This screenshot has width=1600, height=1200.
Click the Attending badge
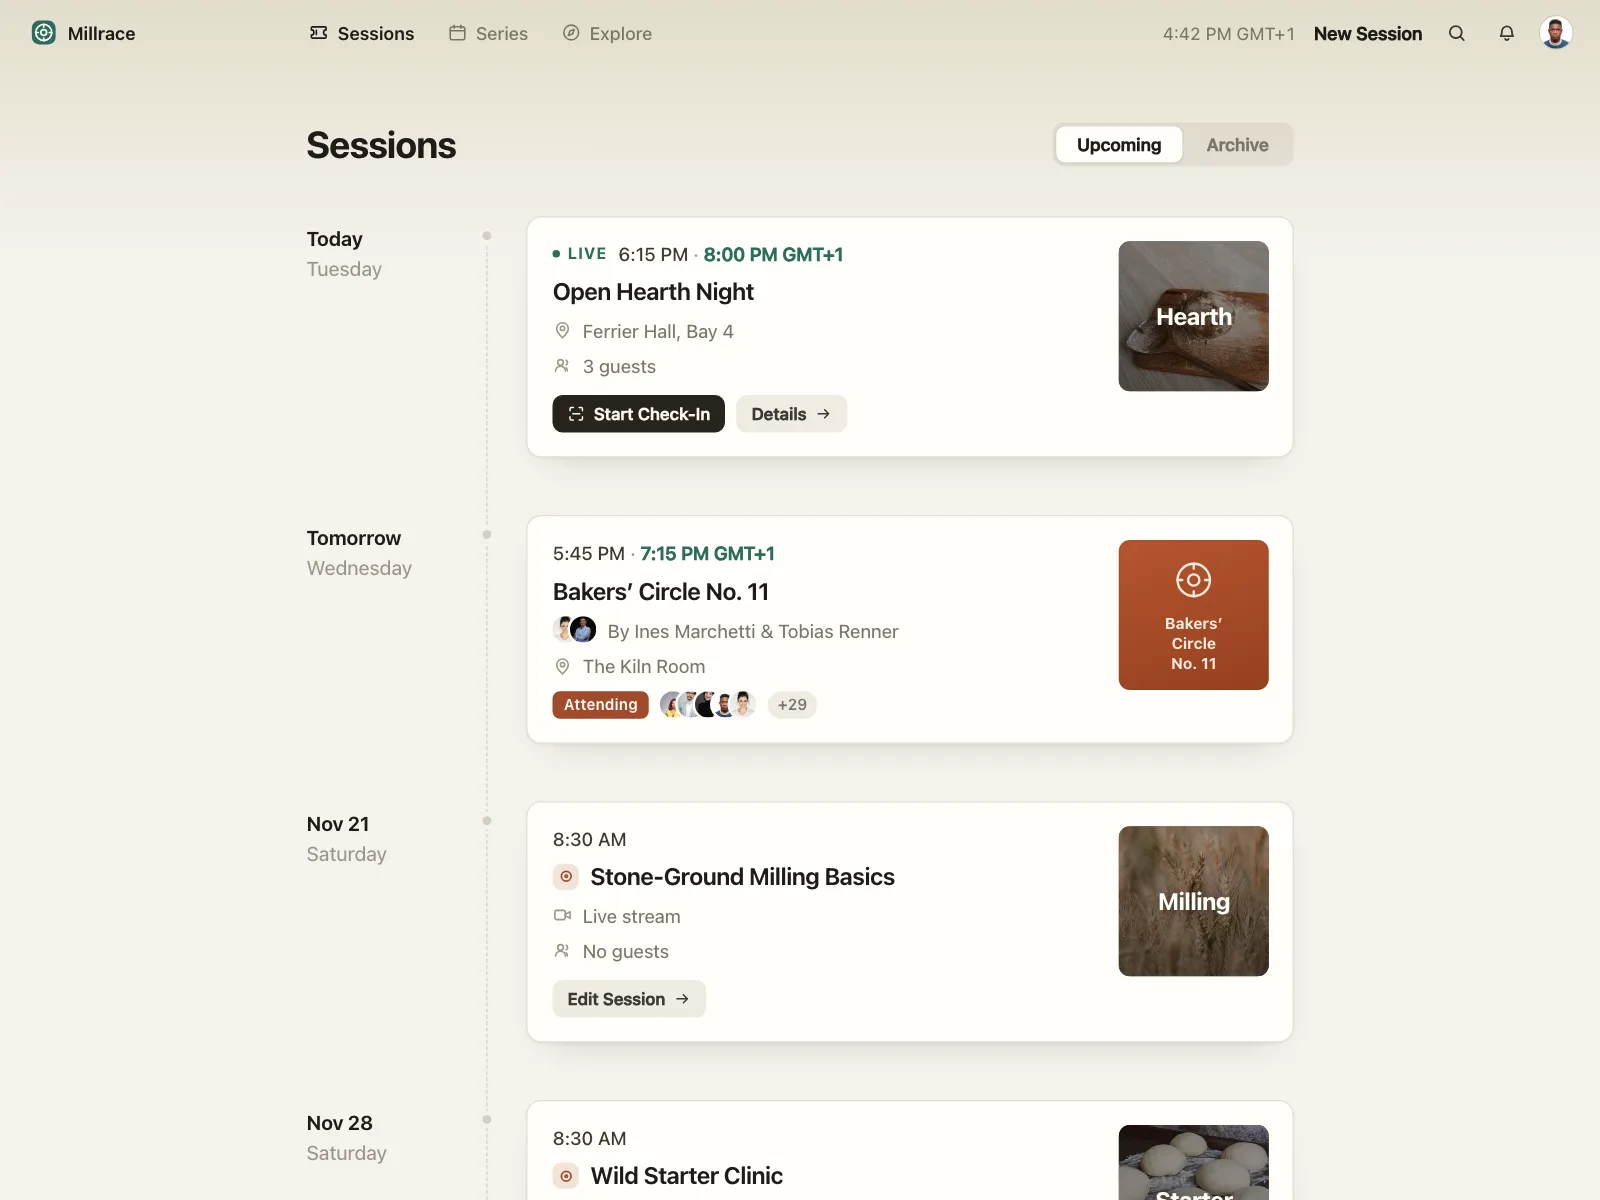click(601, 705)
